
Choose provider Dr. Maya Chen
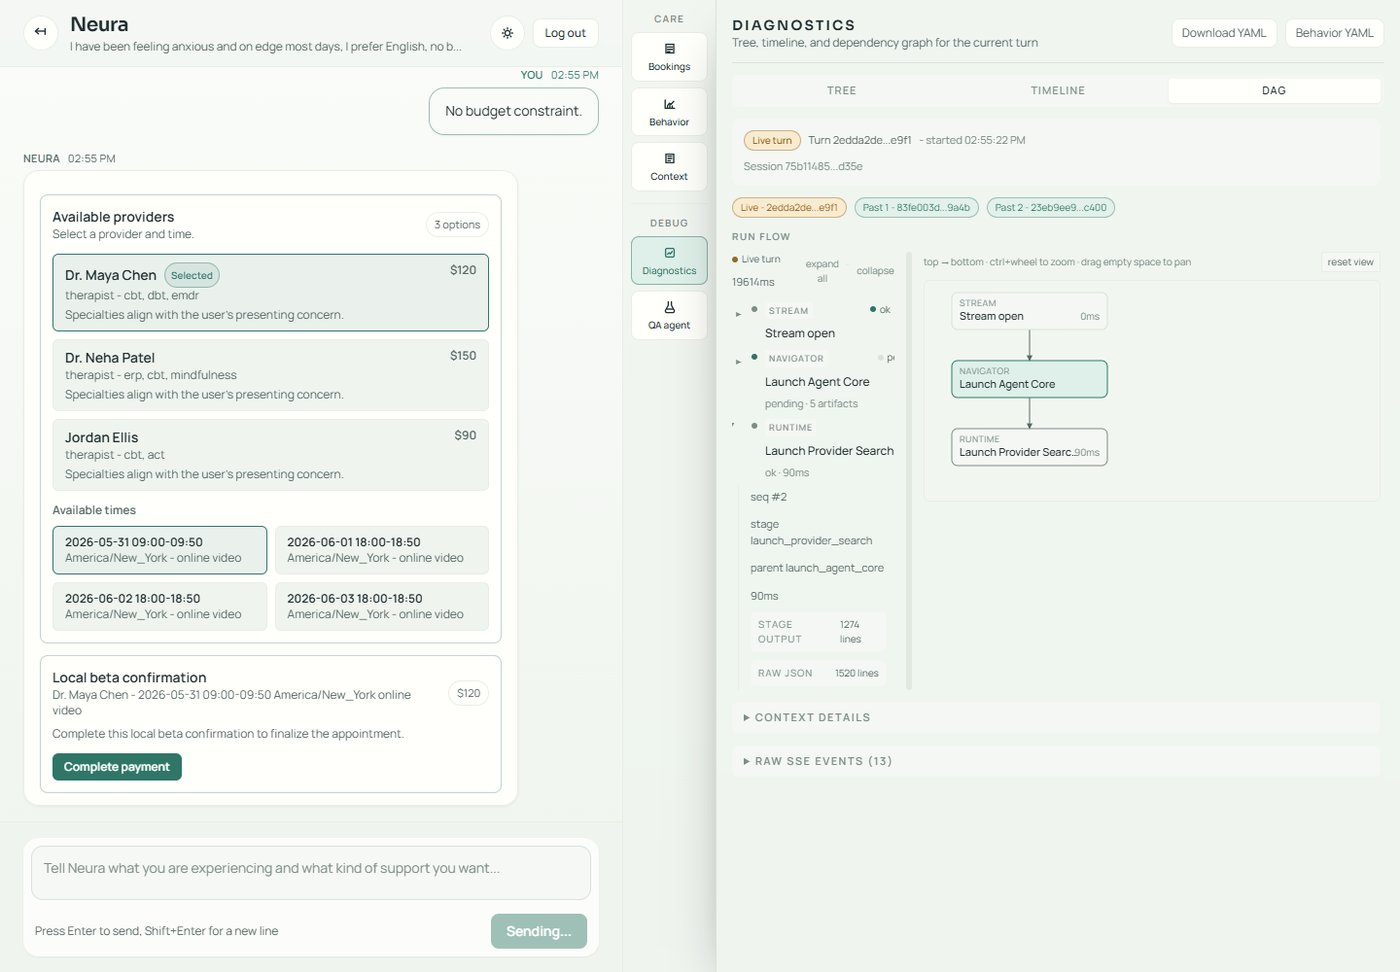point(270,292)
